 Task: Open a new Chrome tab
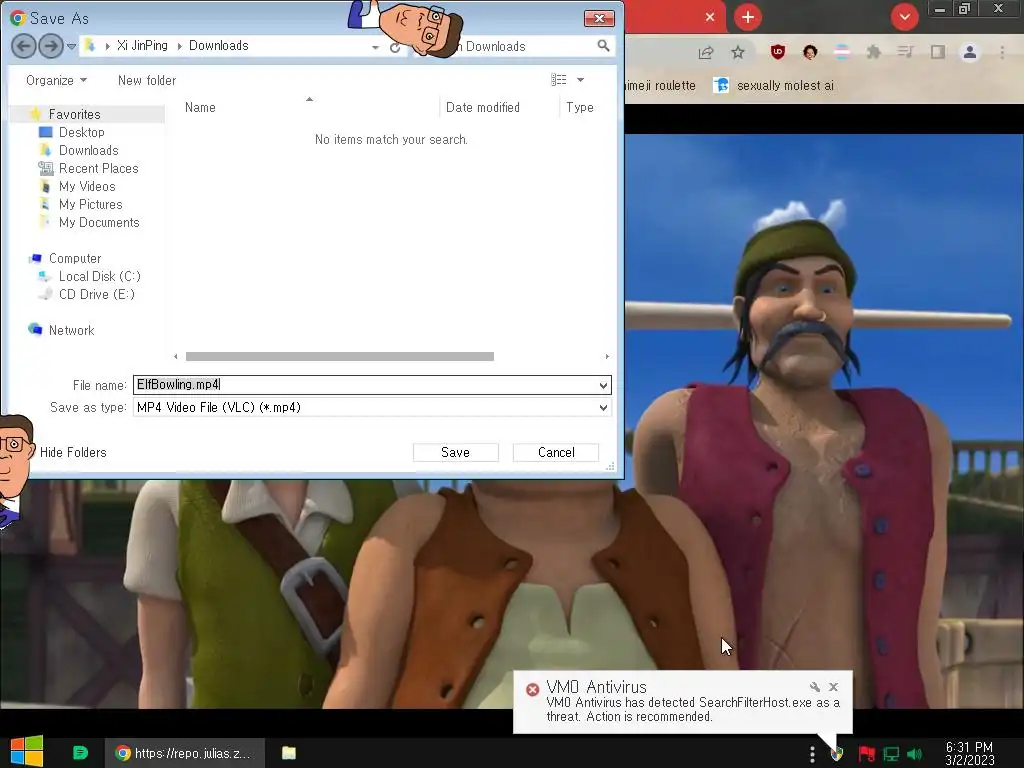point(748,17)
